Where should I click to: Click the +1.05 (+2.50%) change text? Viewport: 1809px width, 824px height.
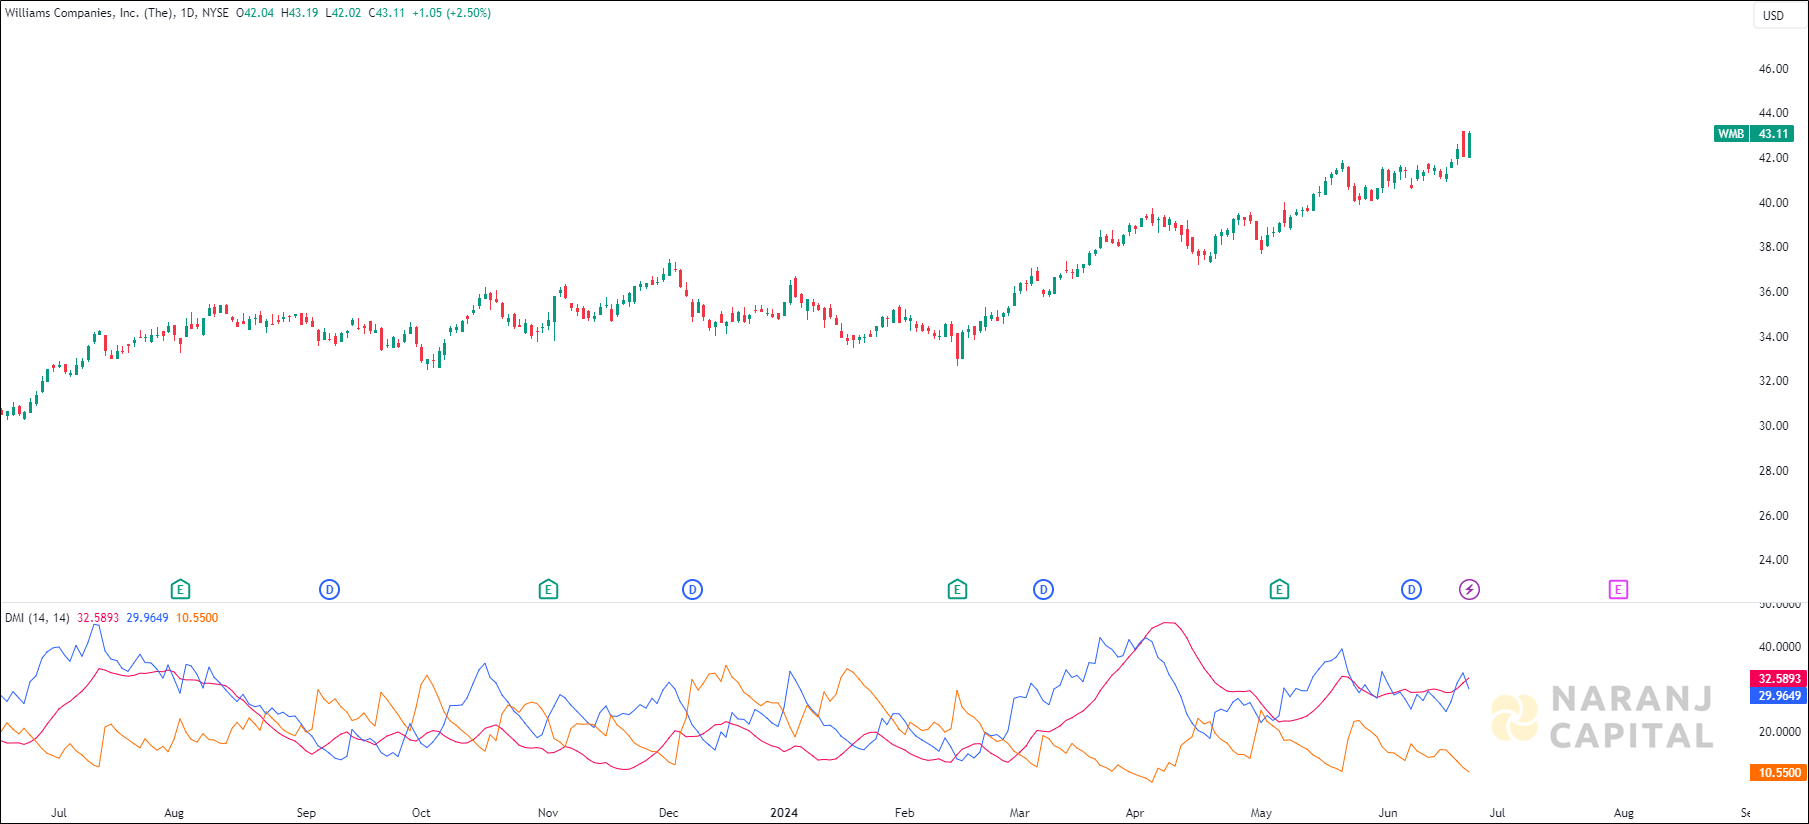pos(452,13)
